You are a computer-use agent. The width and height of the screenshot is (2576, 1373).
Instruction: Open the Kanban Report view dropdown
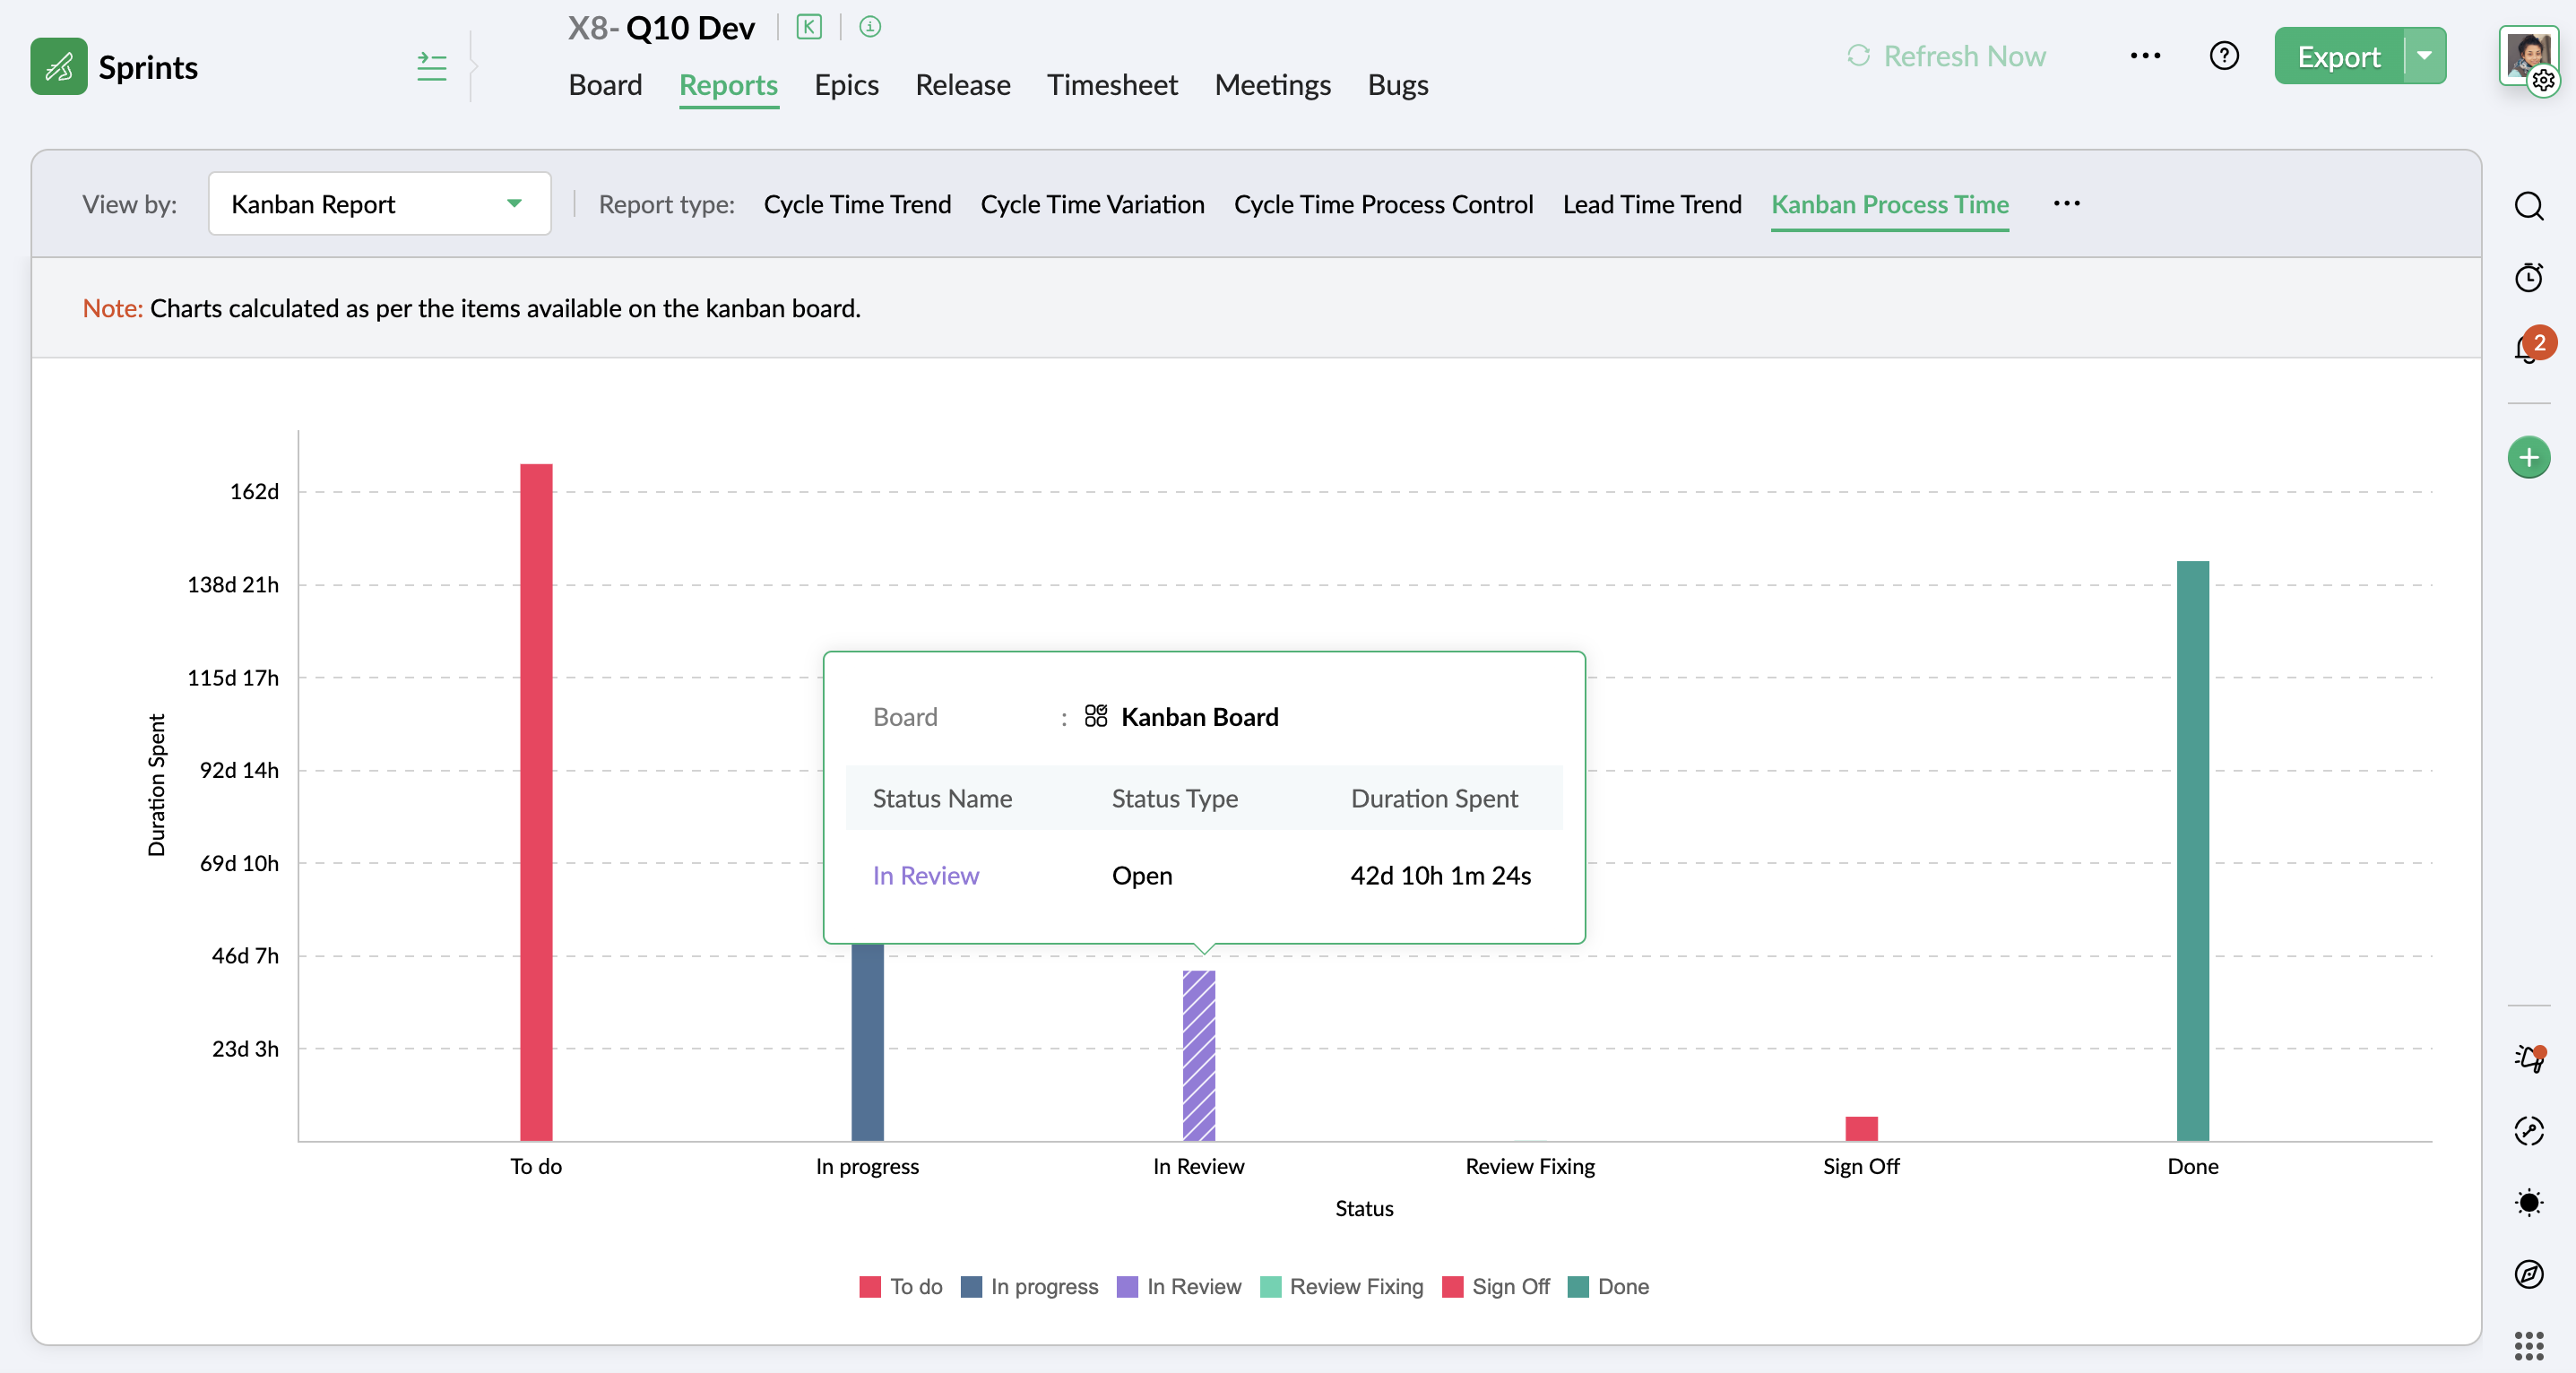pyautogui.click(x=379, y=204)
